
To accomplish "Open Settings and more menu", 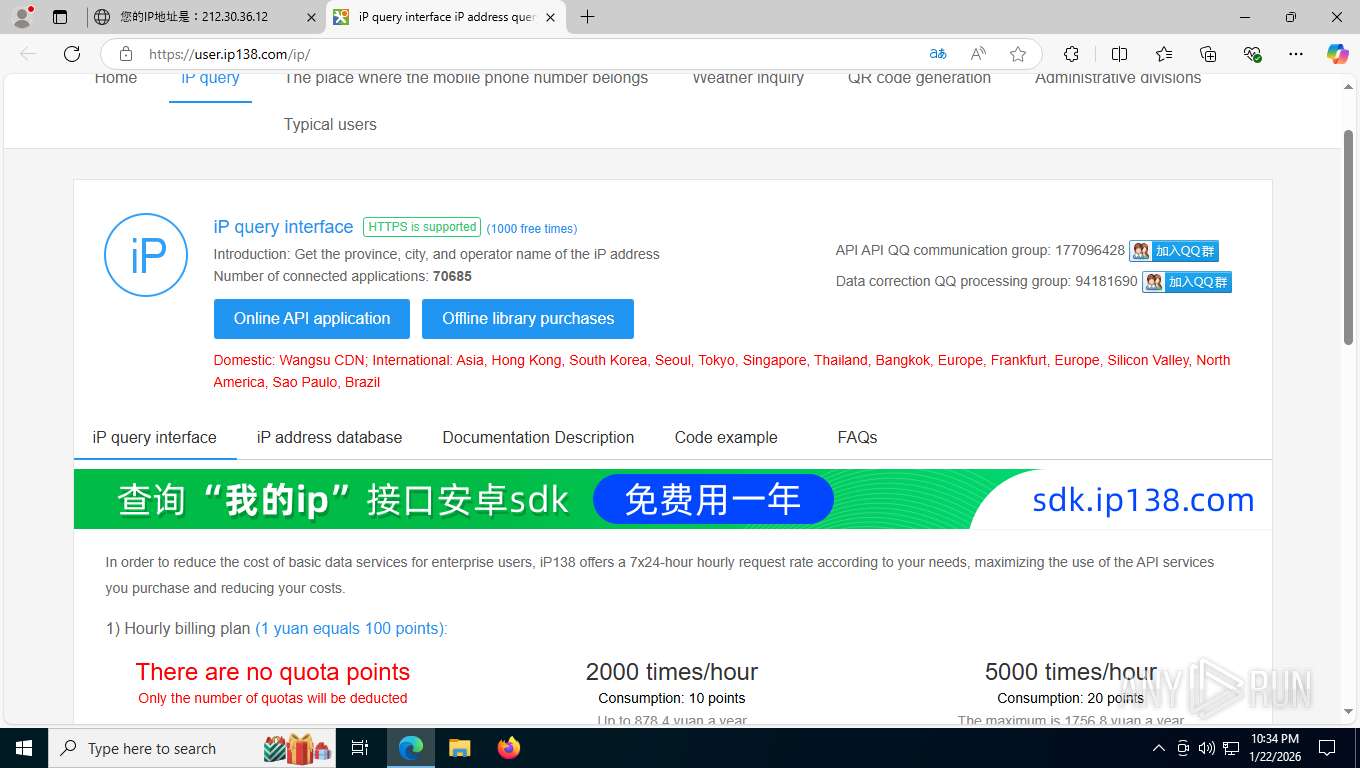I will [x=1296, y=54].
